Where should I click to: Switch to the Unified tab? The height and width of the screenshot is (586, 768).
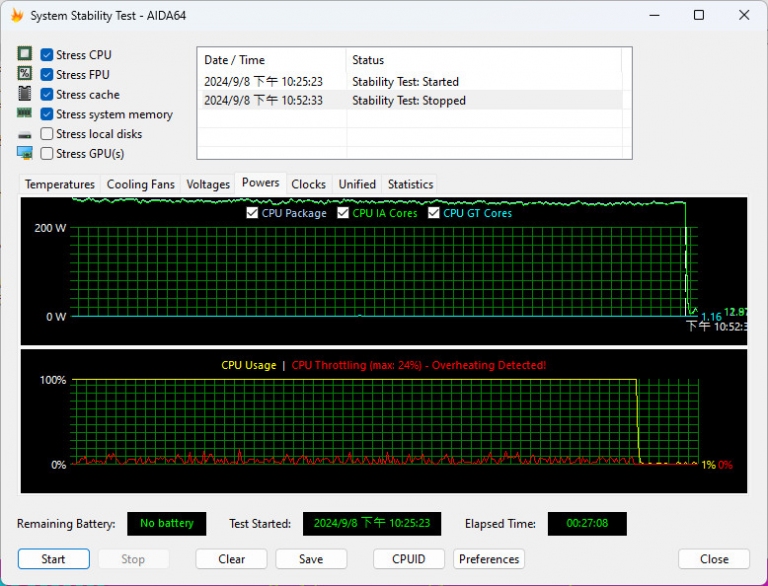[357, 184]
